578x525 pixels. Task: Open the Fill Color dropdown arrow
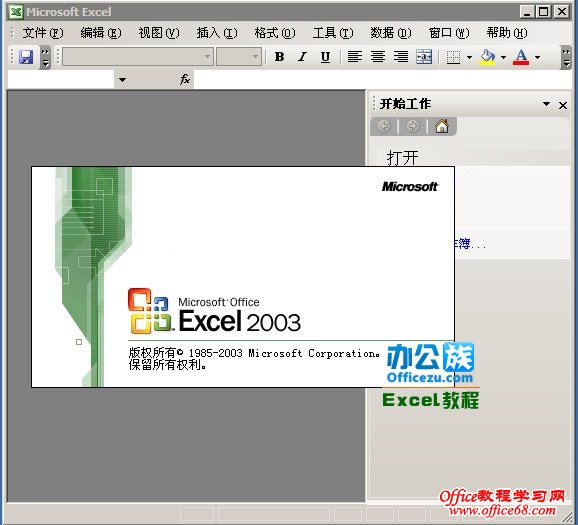tap(503, 57)
